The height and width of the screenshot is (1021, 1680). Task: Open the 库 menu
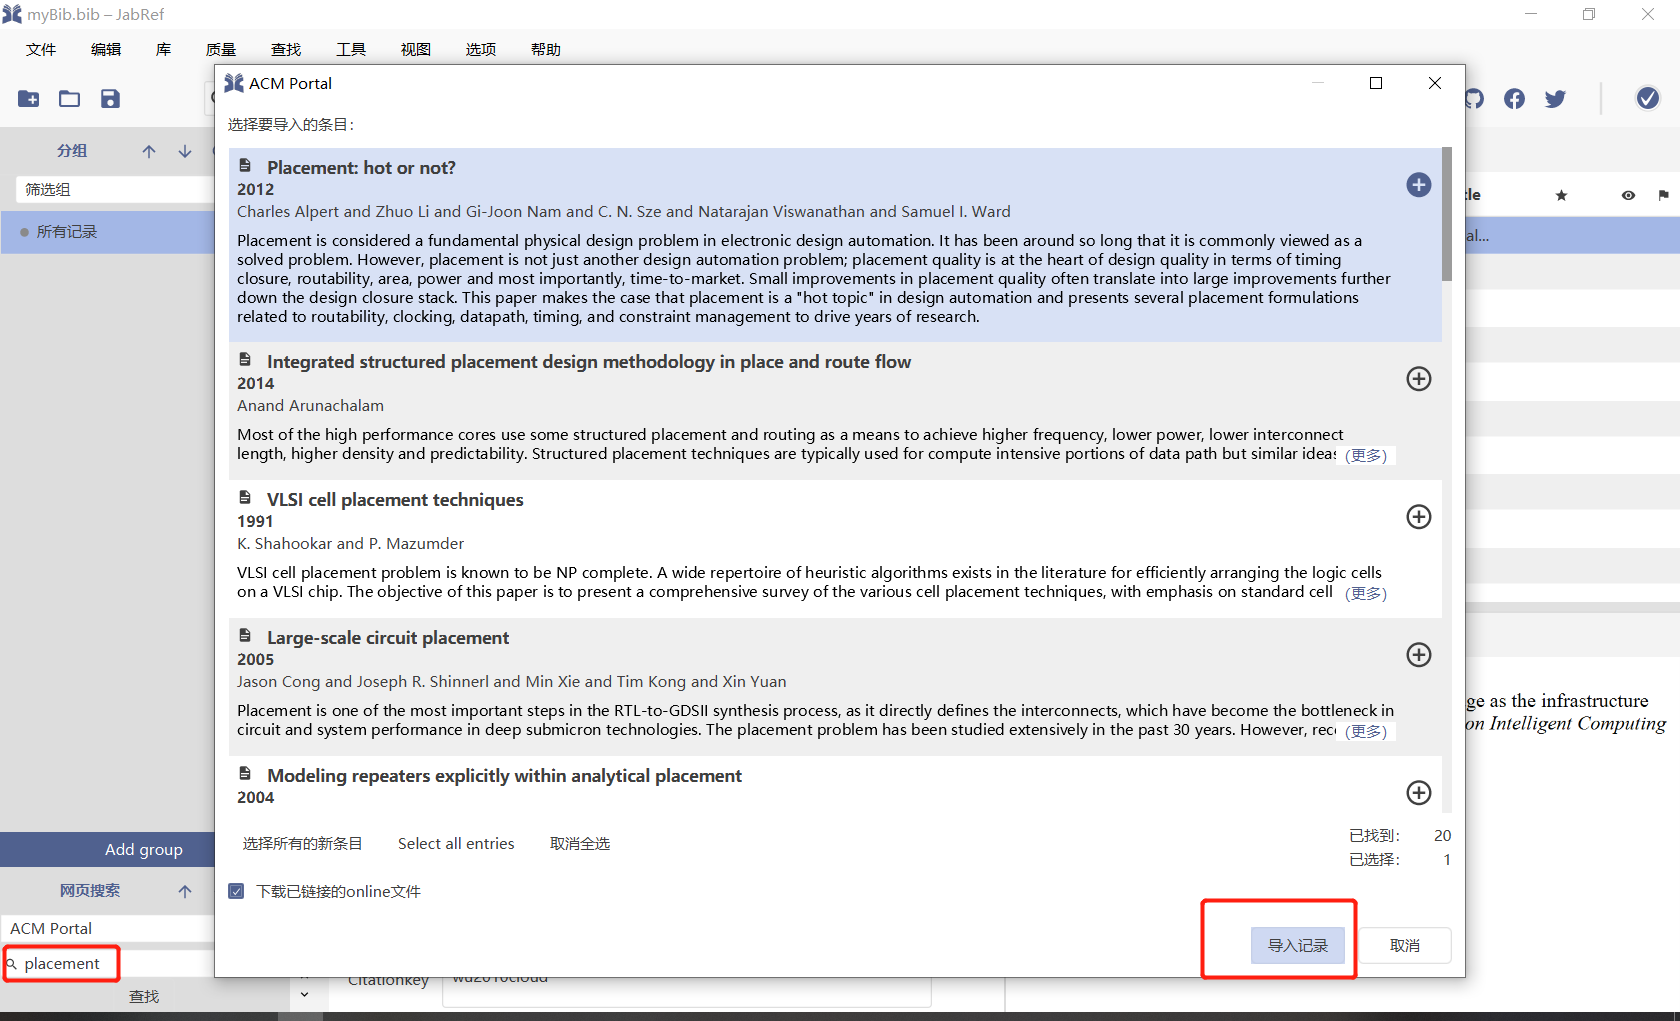click(164, 49)
